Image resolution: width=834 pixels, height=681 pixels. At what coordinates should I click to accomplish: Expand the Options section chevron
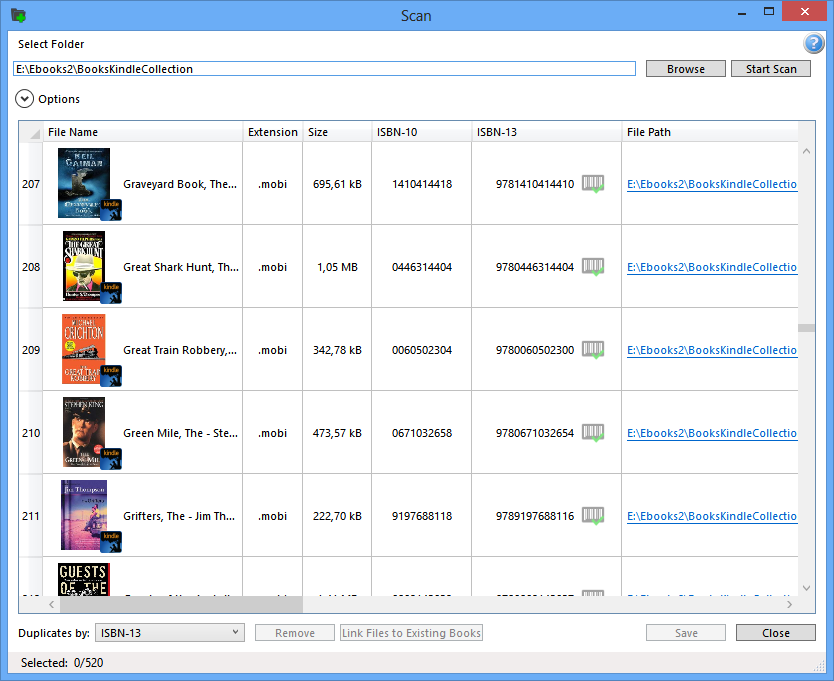click(x=23, y=98)
